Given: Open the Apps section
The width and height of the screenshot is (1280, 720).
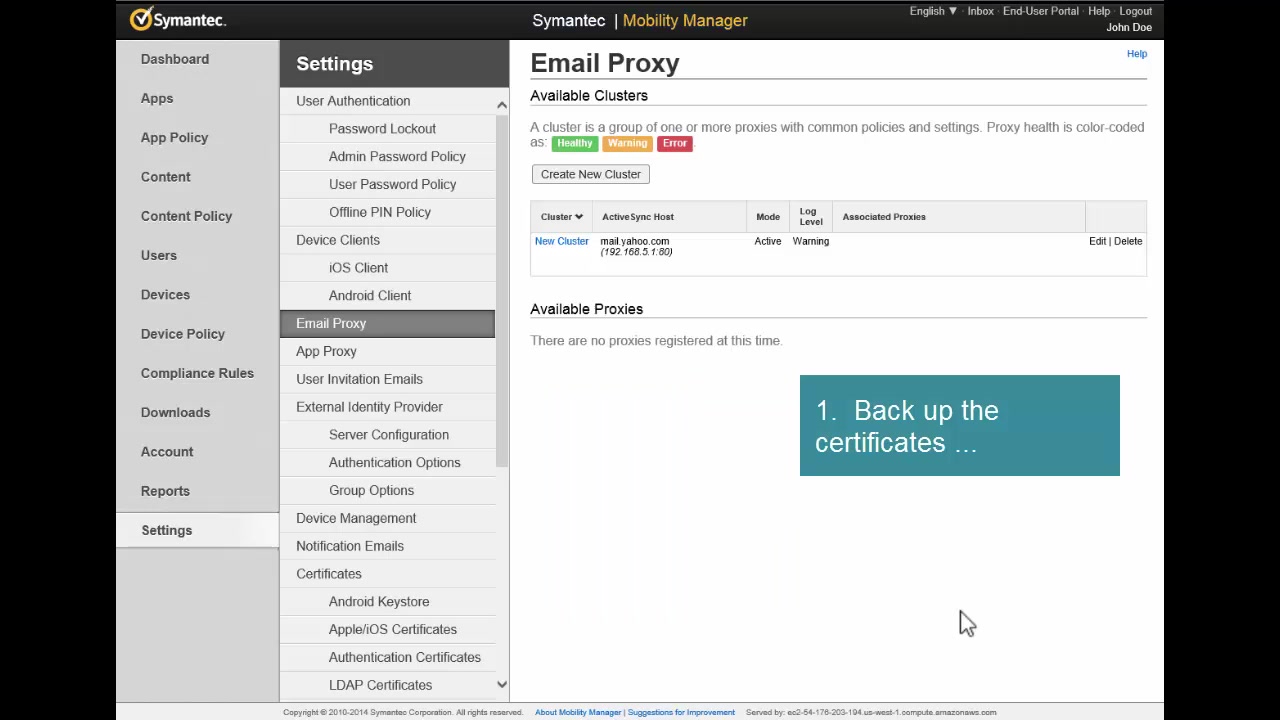Looking at the screenshot, I should pos(157,98).
